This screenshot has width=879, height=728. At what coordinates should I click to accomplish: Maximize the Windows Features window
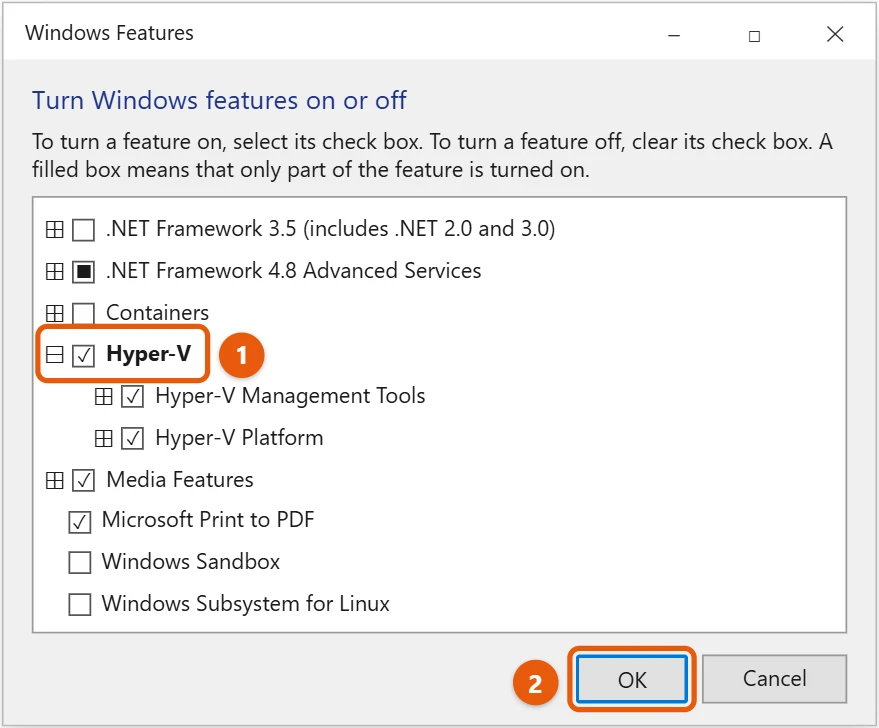pyautogui.click(x=755, y=35)
